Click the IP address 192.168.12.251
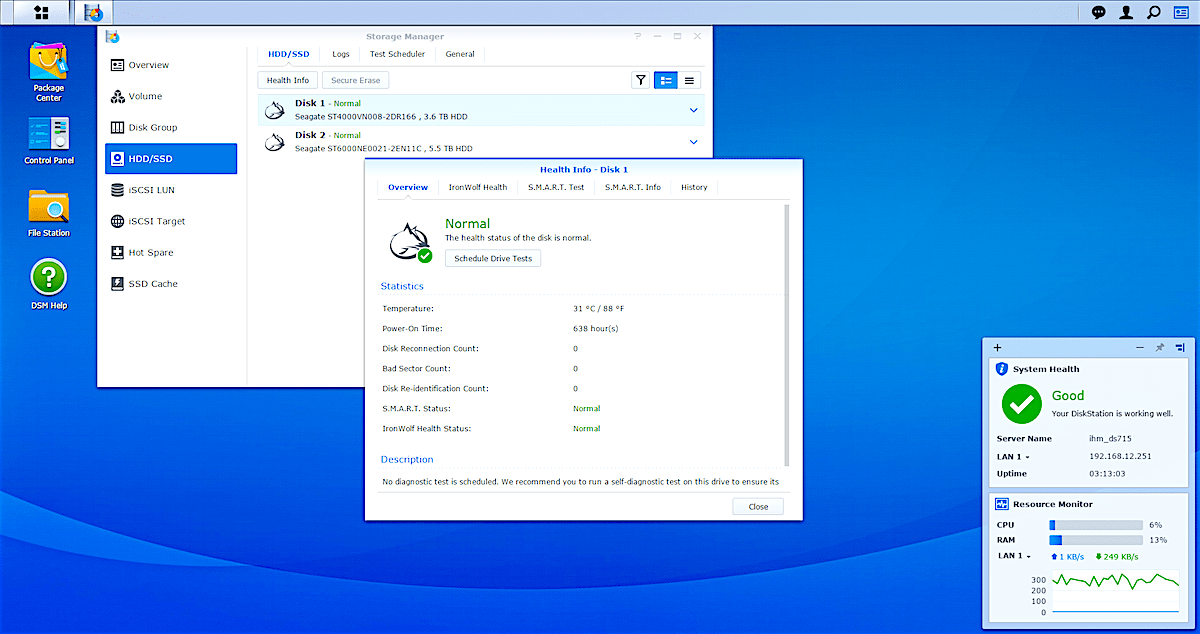Viewport: 1200px width, 634px height. [x=1120, y=456]
